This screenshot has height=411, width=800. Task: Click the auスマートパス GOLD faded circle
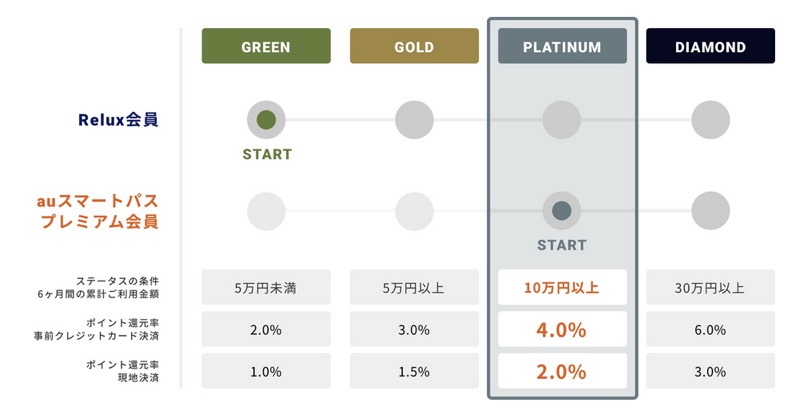point(414,211)
